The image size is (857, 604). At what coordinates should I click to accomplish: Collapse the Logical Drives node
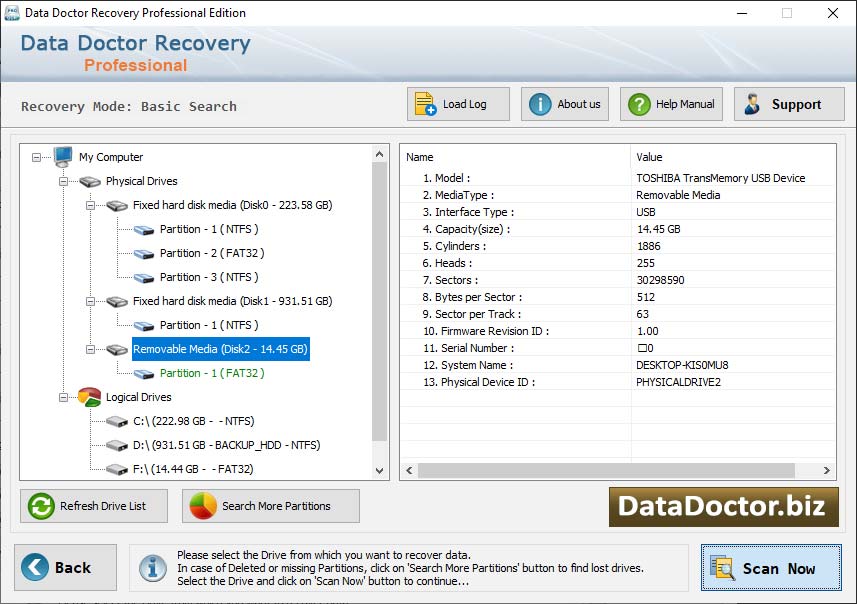[63, 397]
